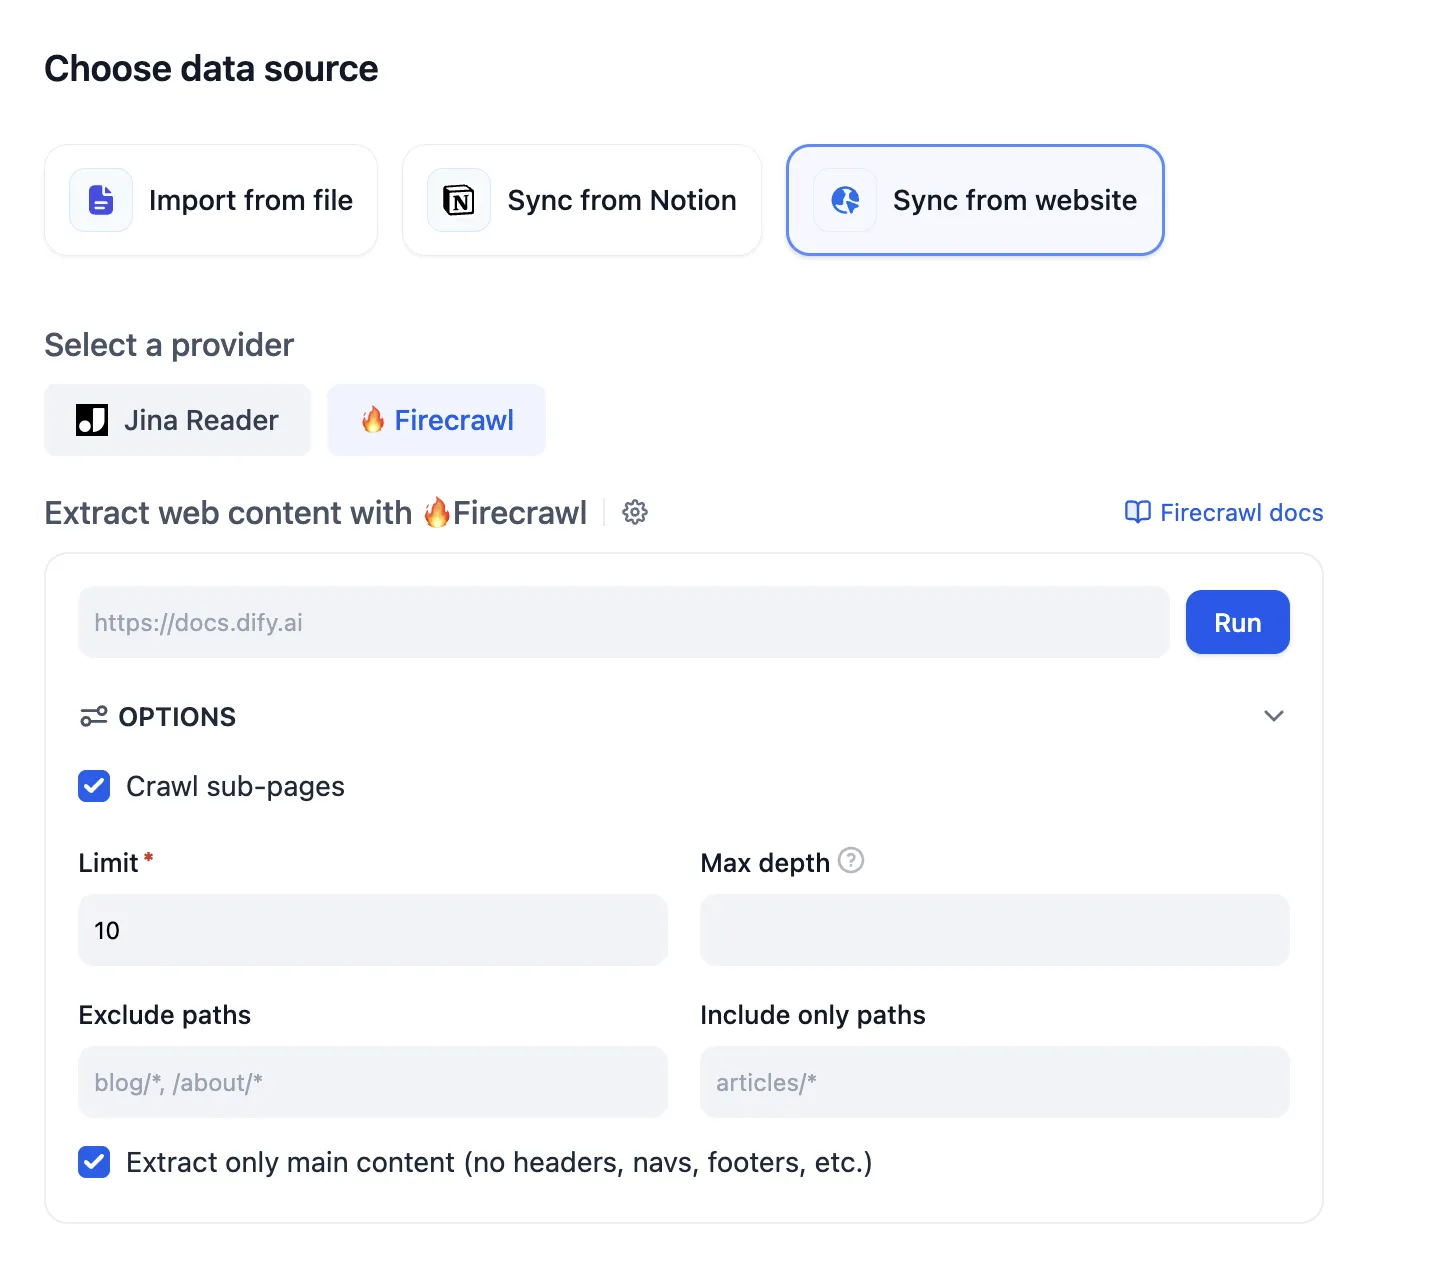Select the Sync from Notion tab
The height and width of the screenshot is (1264, 1438).
click(582, 200)
